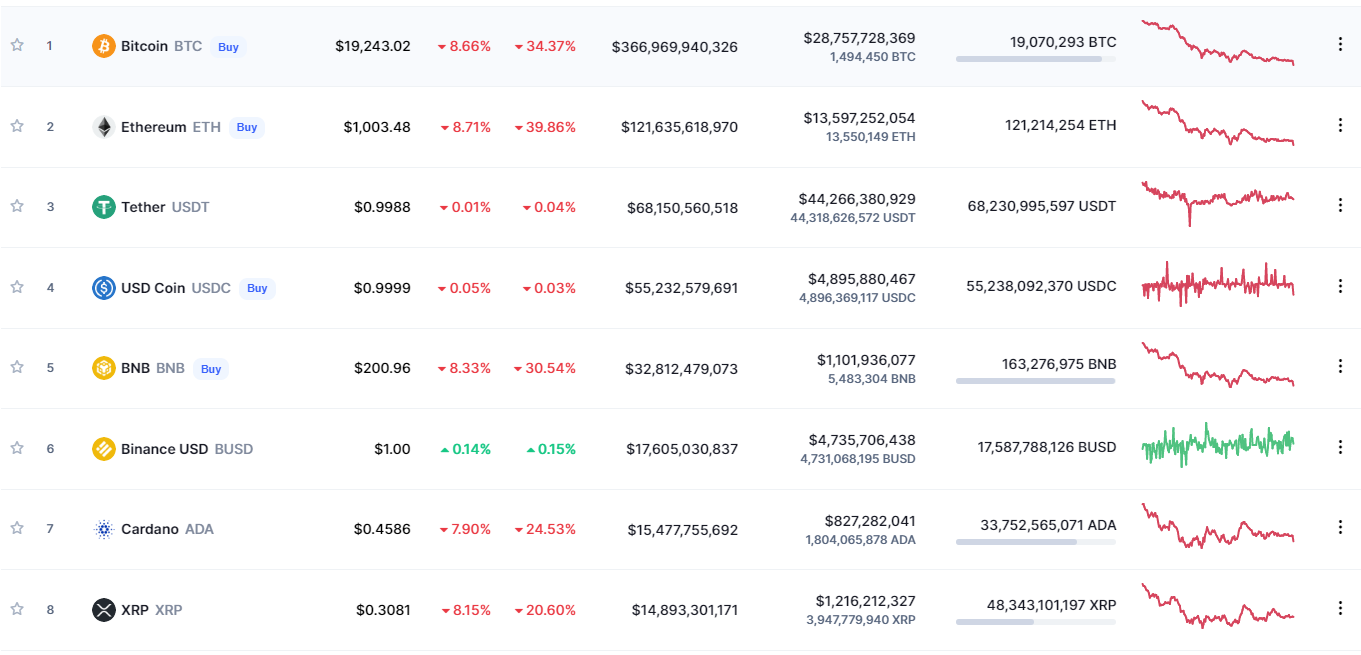Click Bitcoin market cap $366,969,940,326
Image resolution: width=1361 pixels, height=655 pixels.
(675, 47)
